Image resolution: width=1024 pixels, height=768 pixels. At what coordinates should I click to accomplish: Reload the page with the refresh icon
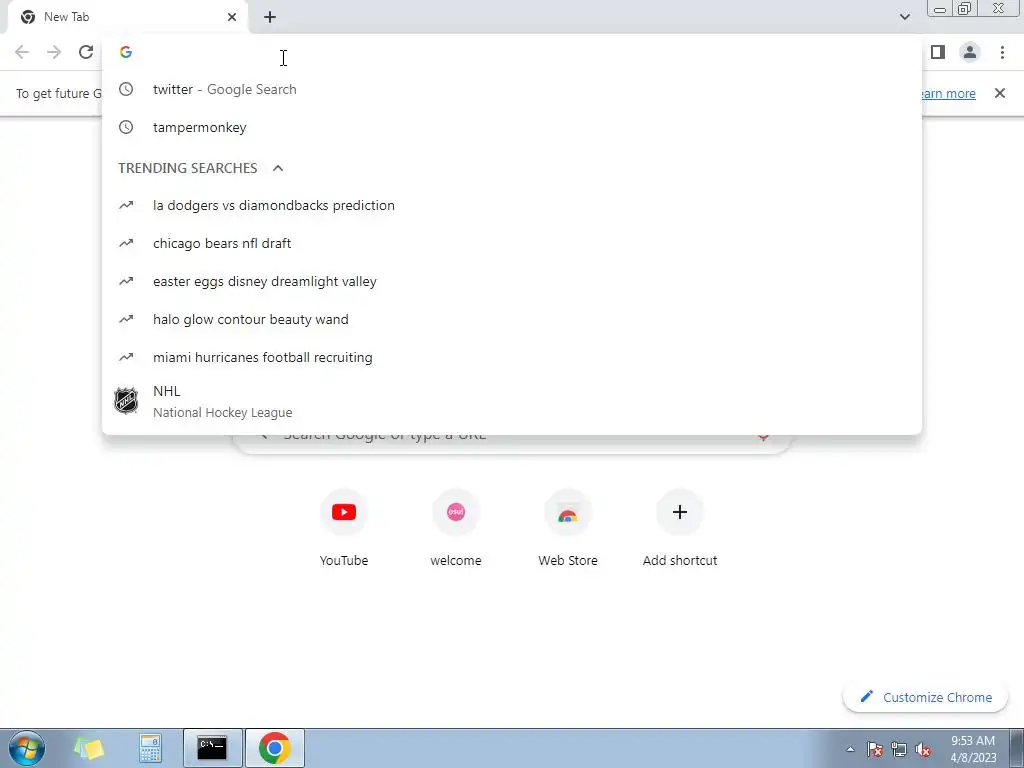coord(86,52)
